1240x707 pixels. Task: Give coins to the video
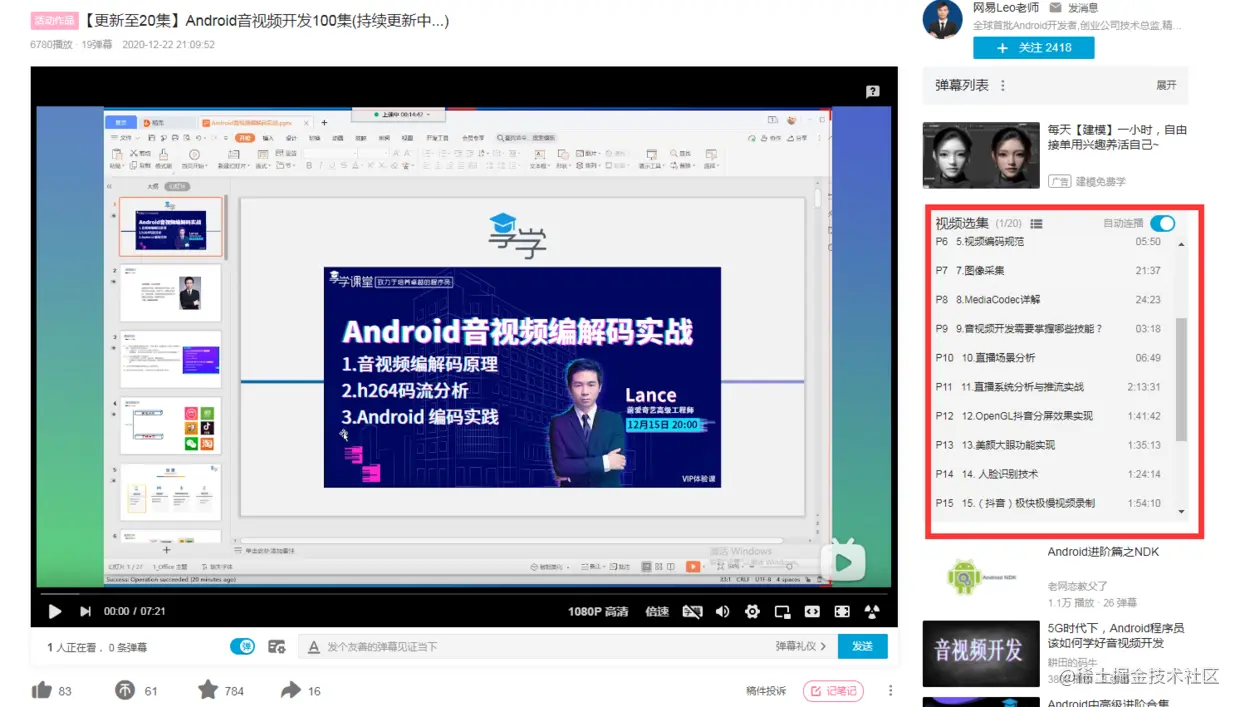click(x=125, y=690)
